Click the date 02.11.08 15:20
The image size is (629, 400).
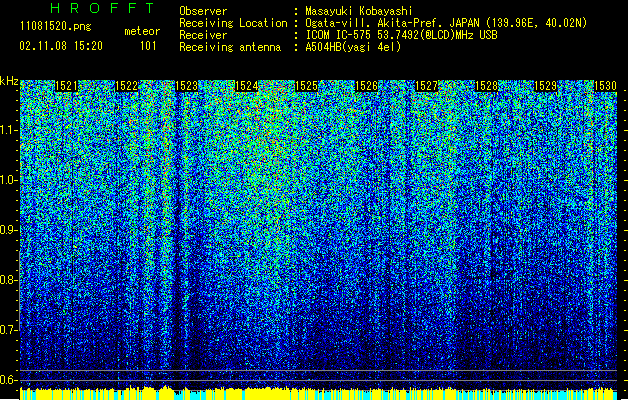[x=61, y=46]
